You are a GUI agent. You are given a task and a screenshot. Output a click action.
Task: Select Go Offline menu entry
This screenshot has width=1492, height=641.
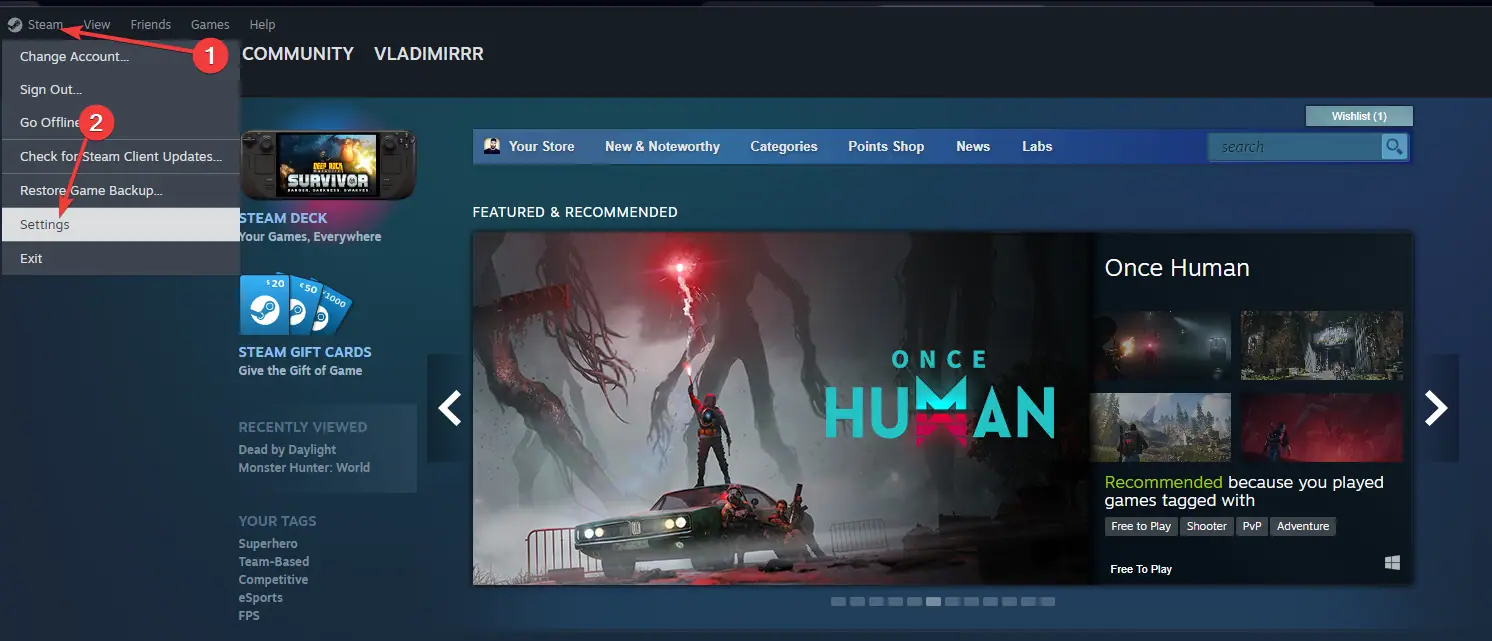point(121,123)
